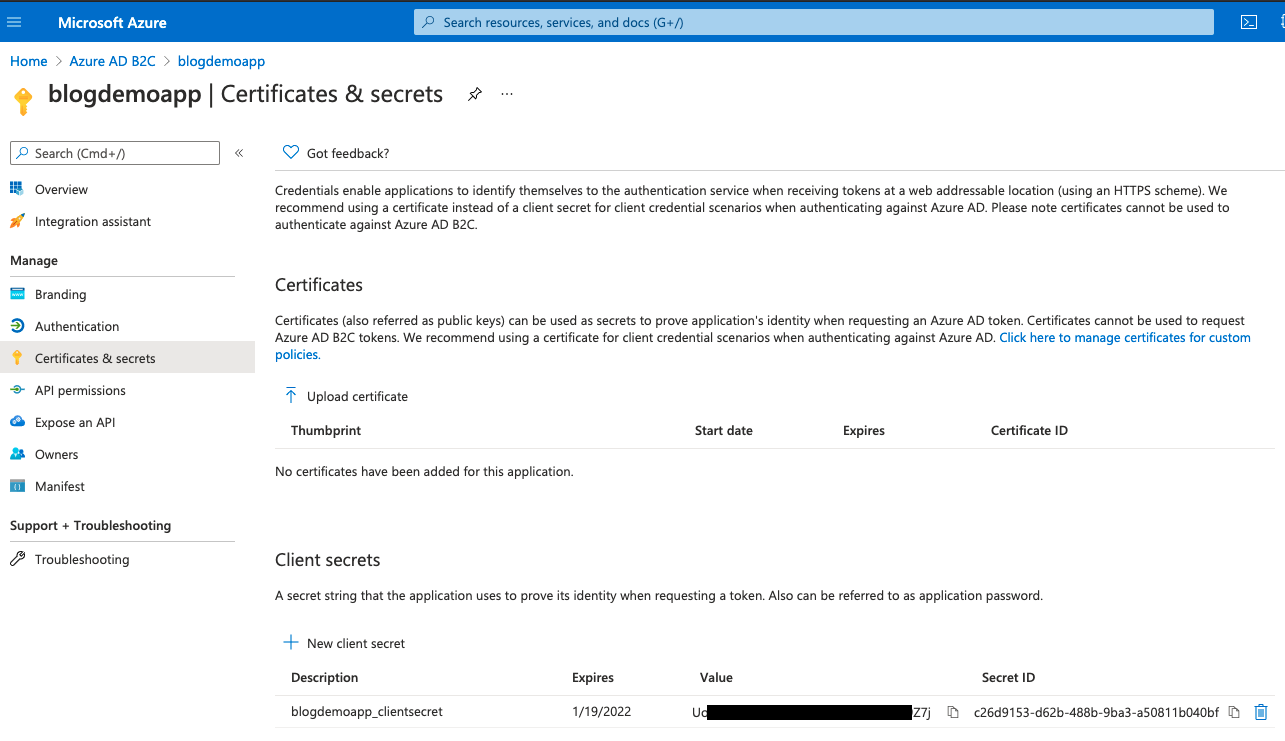Copy the Secret ID to clipboard
Screen dimensions: 1285x741
(x=1234, y=712)
